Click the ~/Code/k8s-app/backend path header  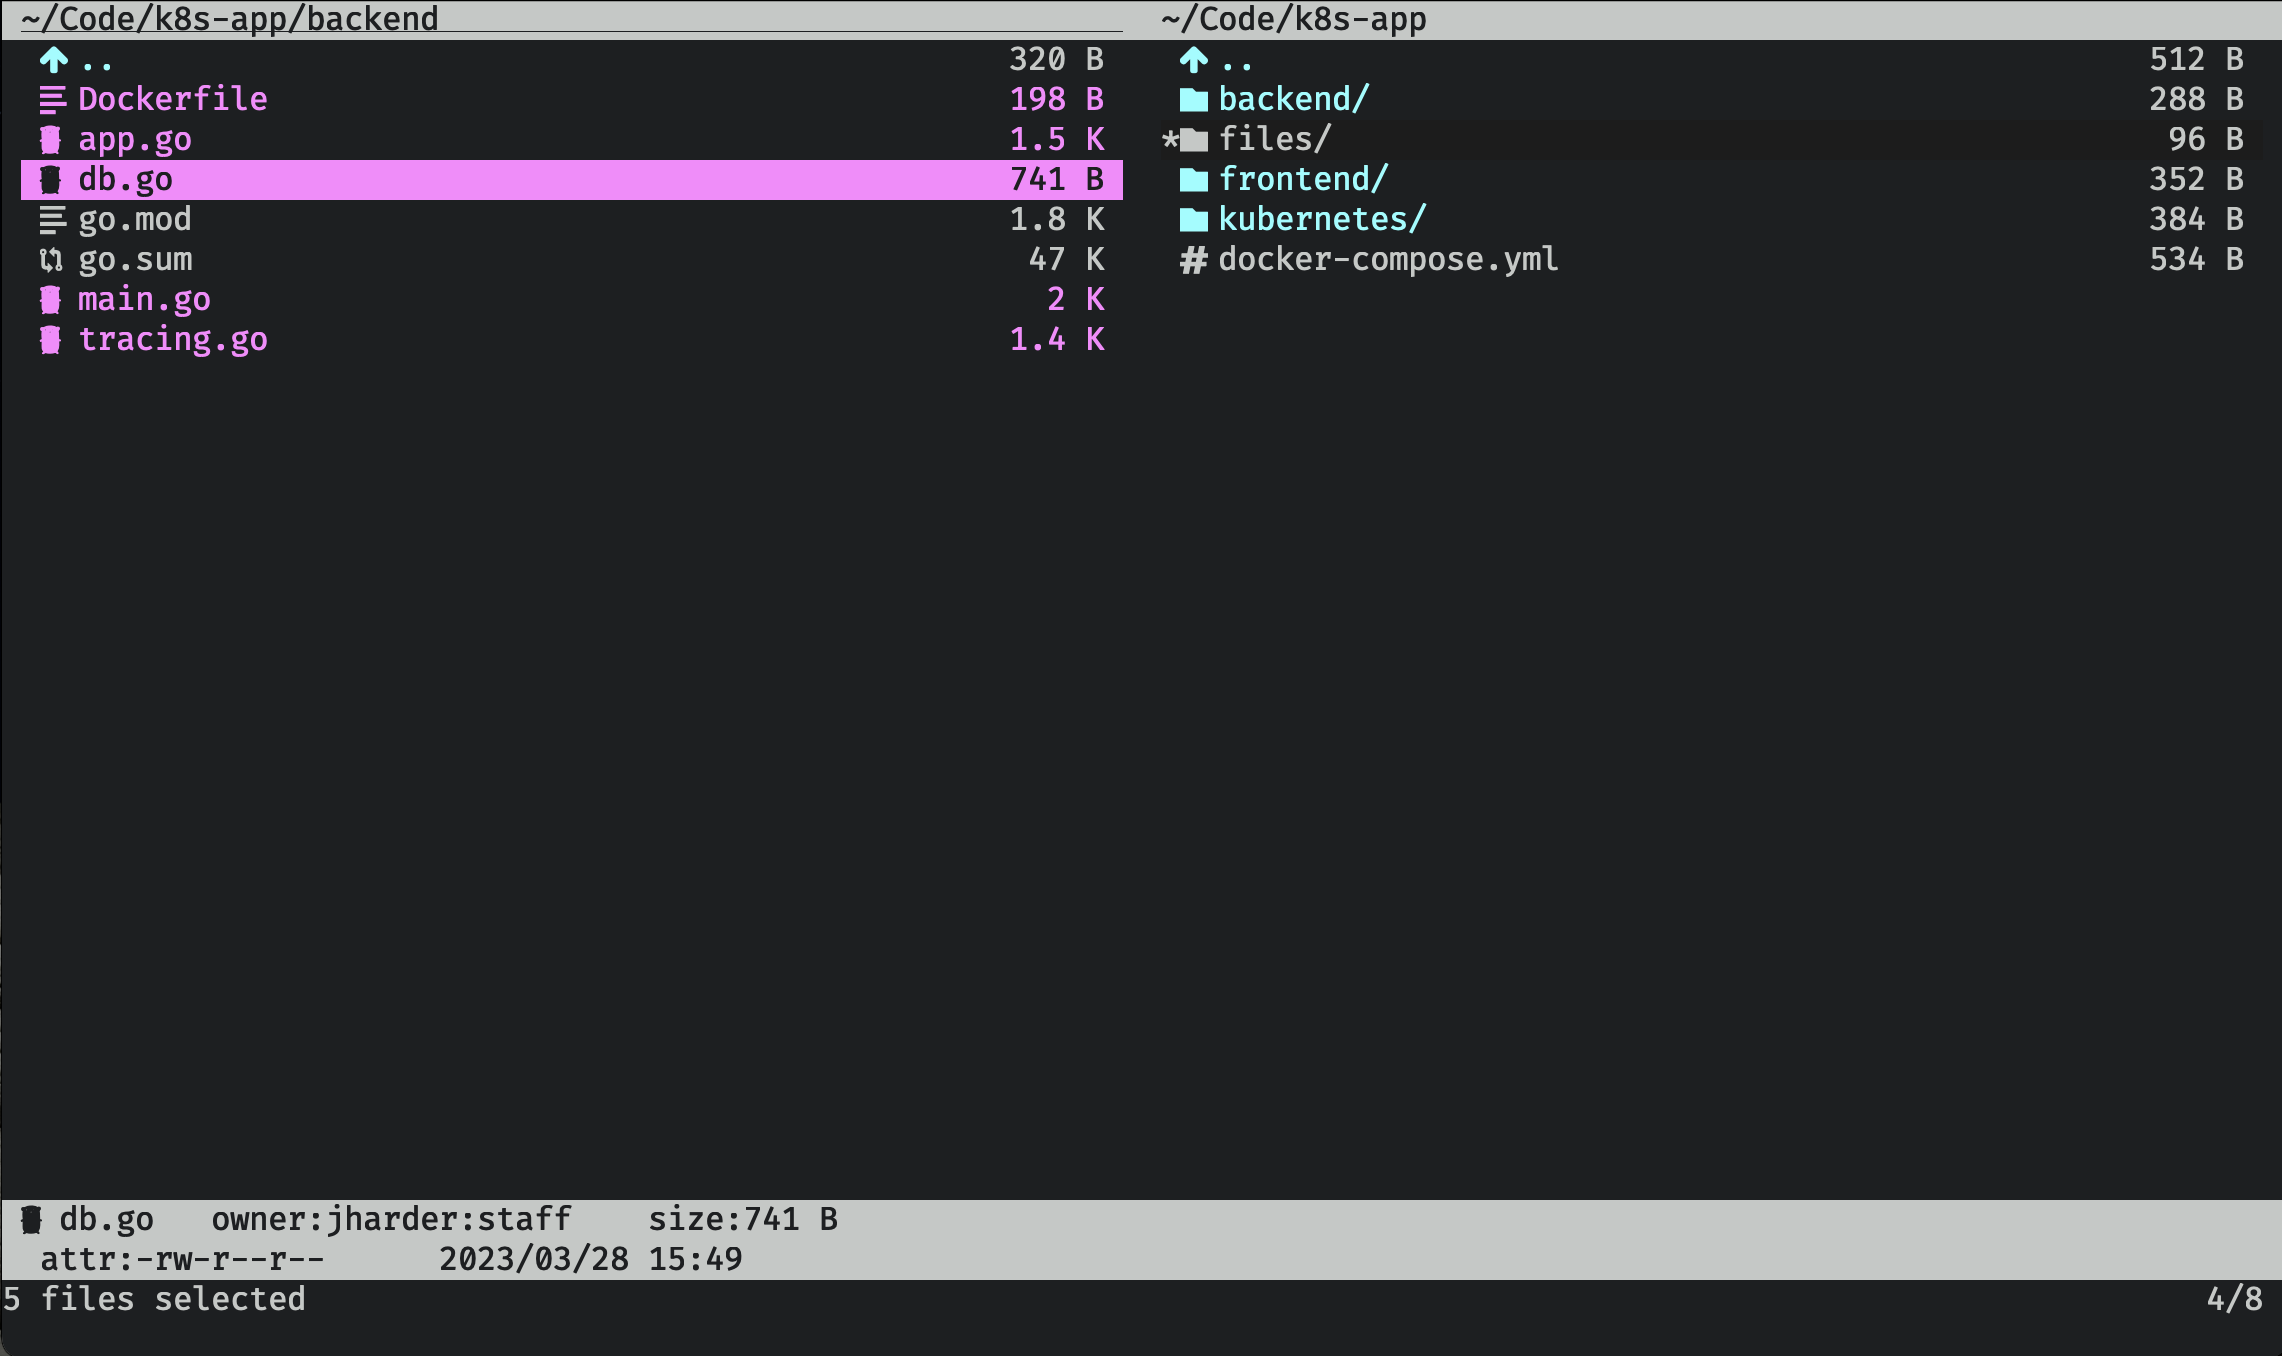230,19
